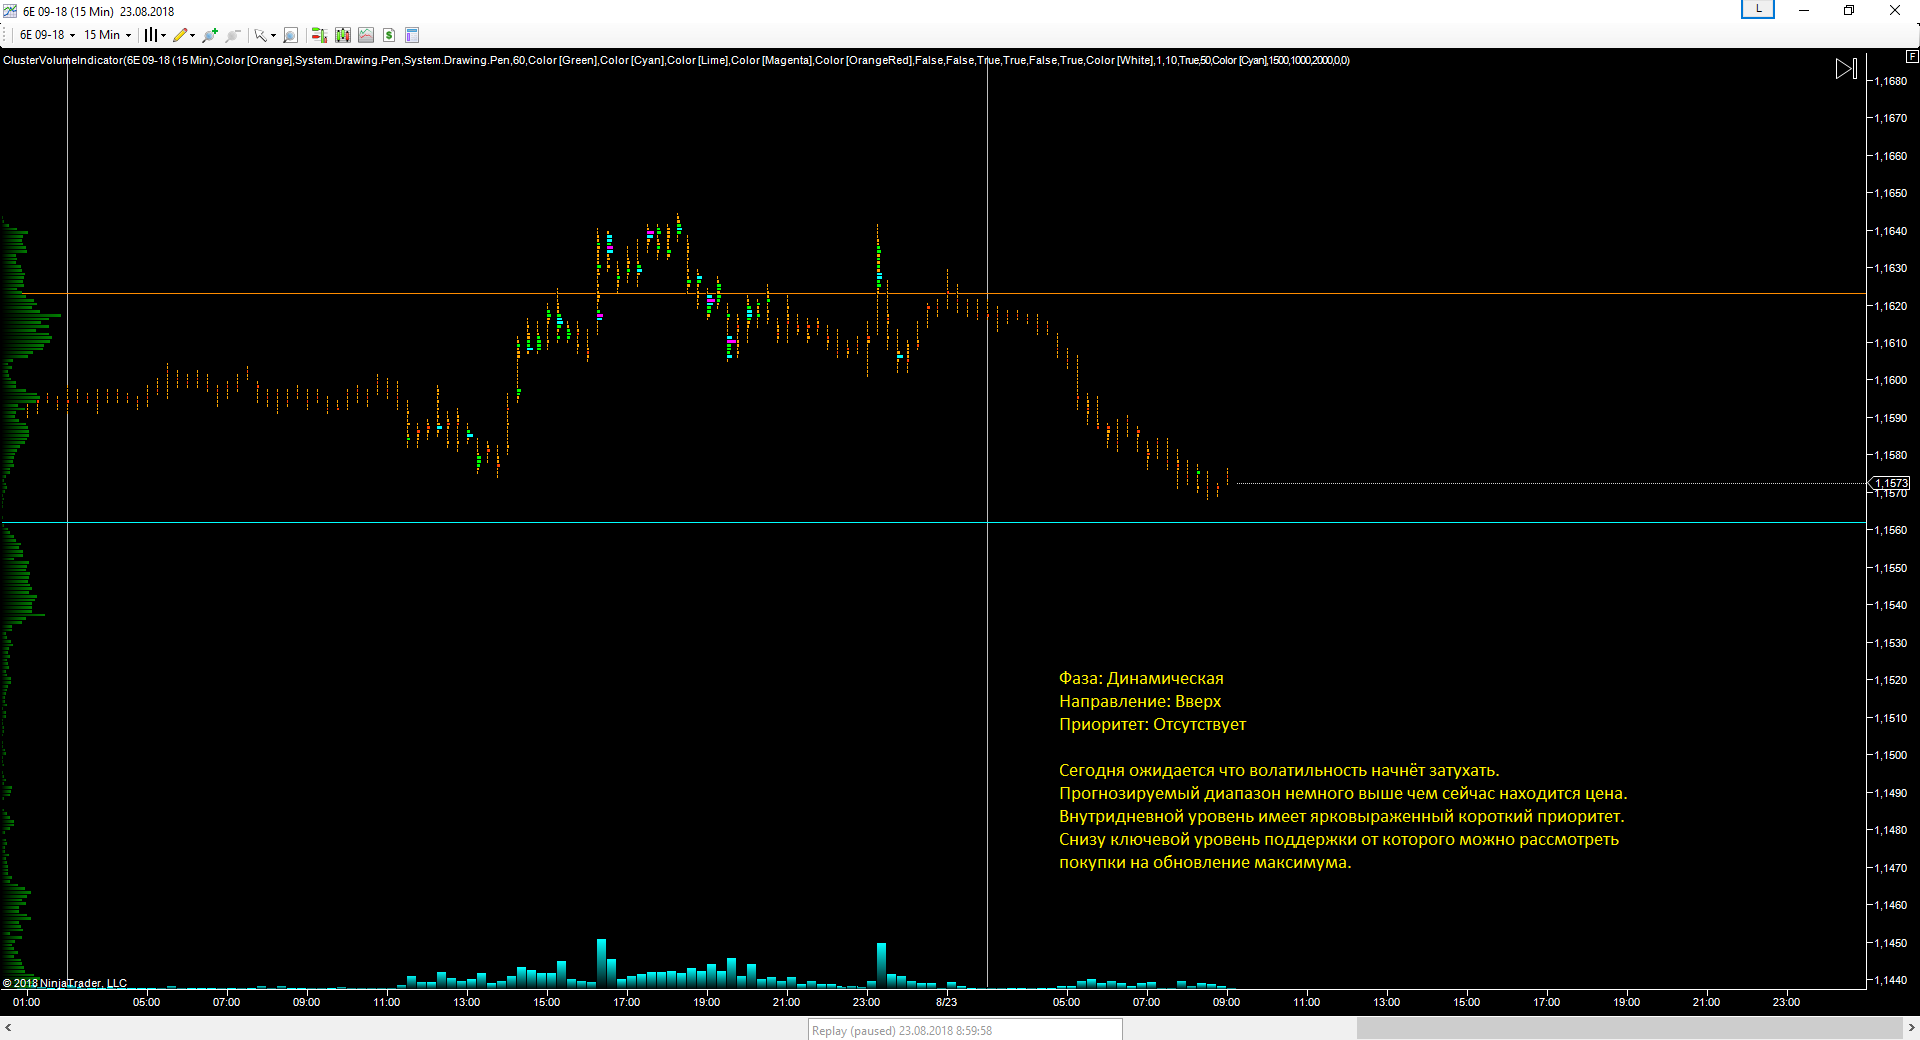The width and height of the screenshot is (1920, 1040).
Task: Click the 1,1560 price axis label
Action: coord(1890,530)
